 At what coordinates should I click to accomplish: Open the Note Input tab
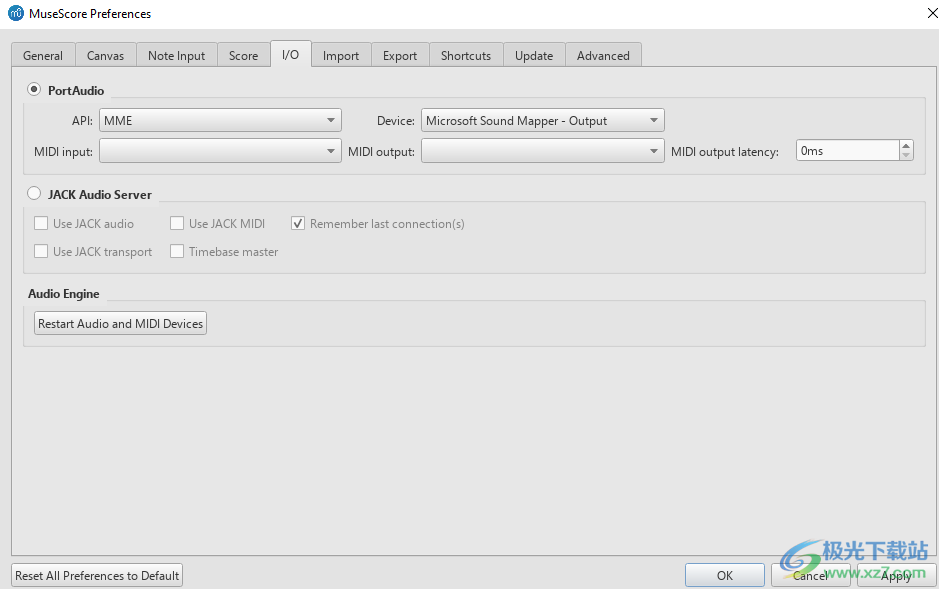176,56
